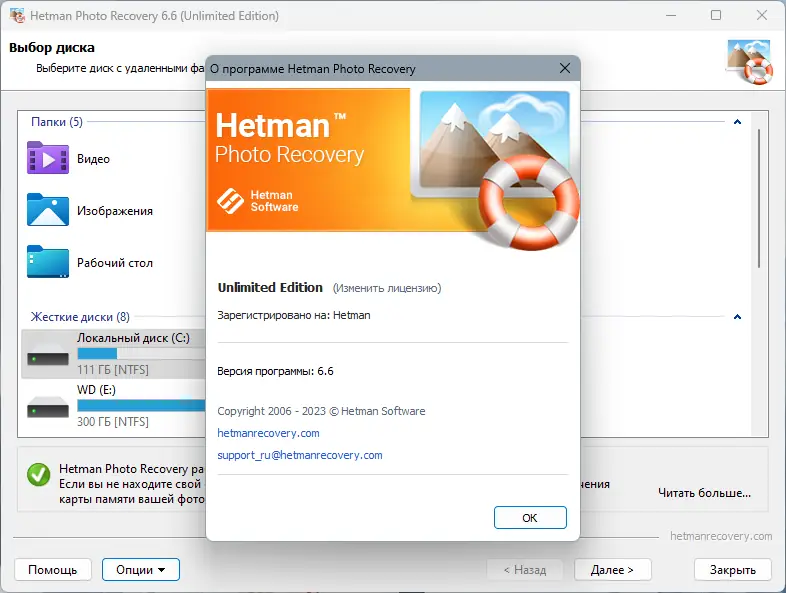Select the WD (E:) drive icon
The width and height of the screenshot is (786, 593).
tap(48, 407)
